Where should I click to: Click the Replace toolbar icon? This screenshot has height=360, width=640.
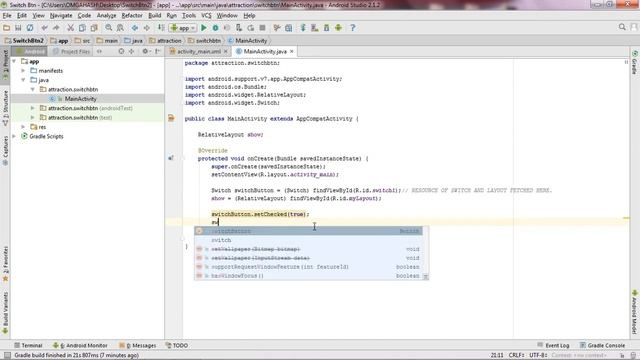click(x=120, y=28)
